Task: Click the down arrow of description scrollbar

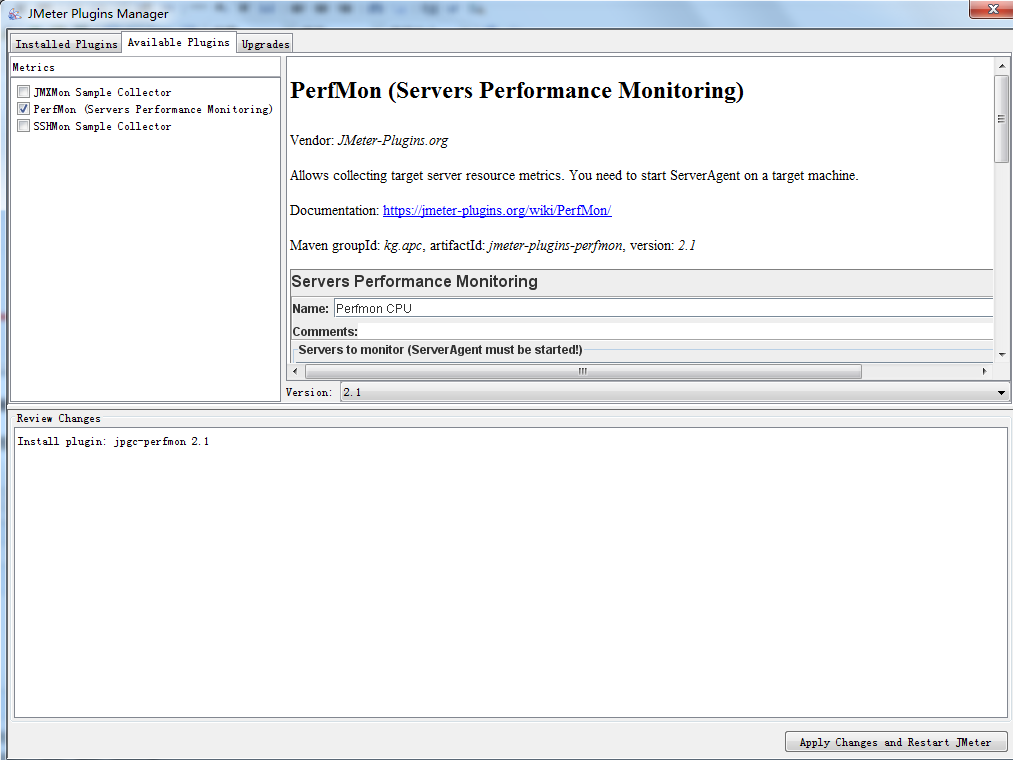Action: (x=1001, y=354)
